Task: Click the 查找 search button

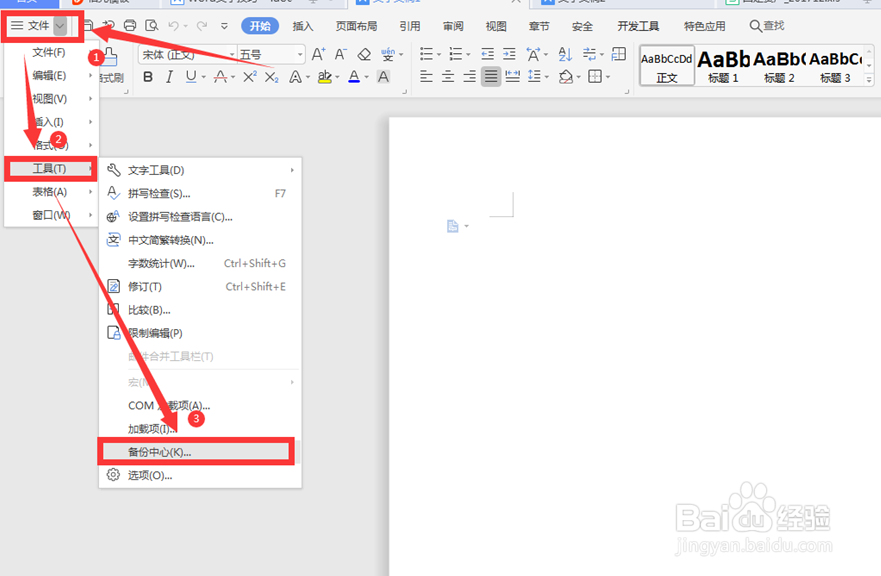Action: (767, 26)
